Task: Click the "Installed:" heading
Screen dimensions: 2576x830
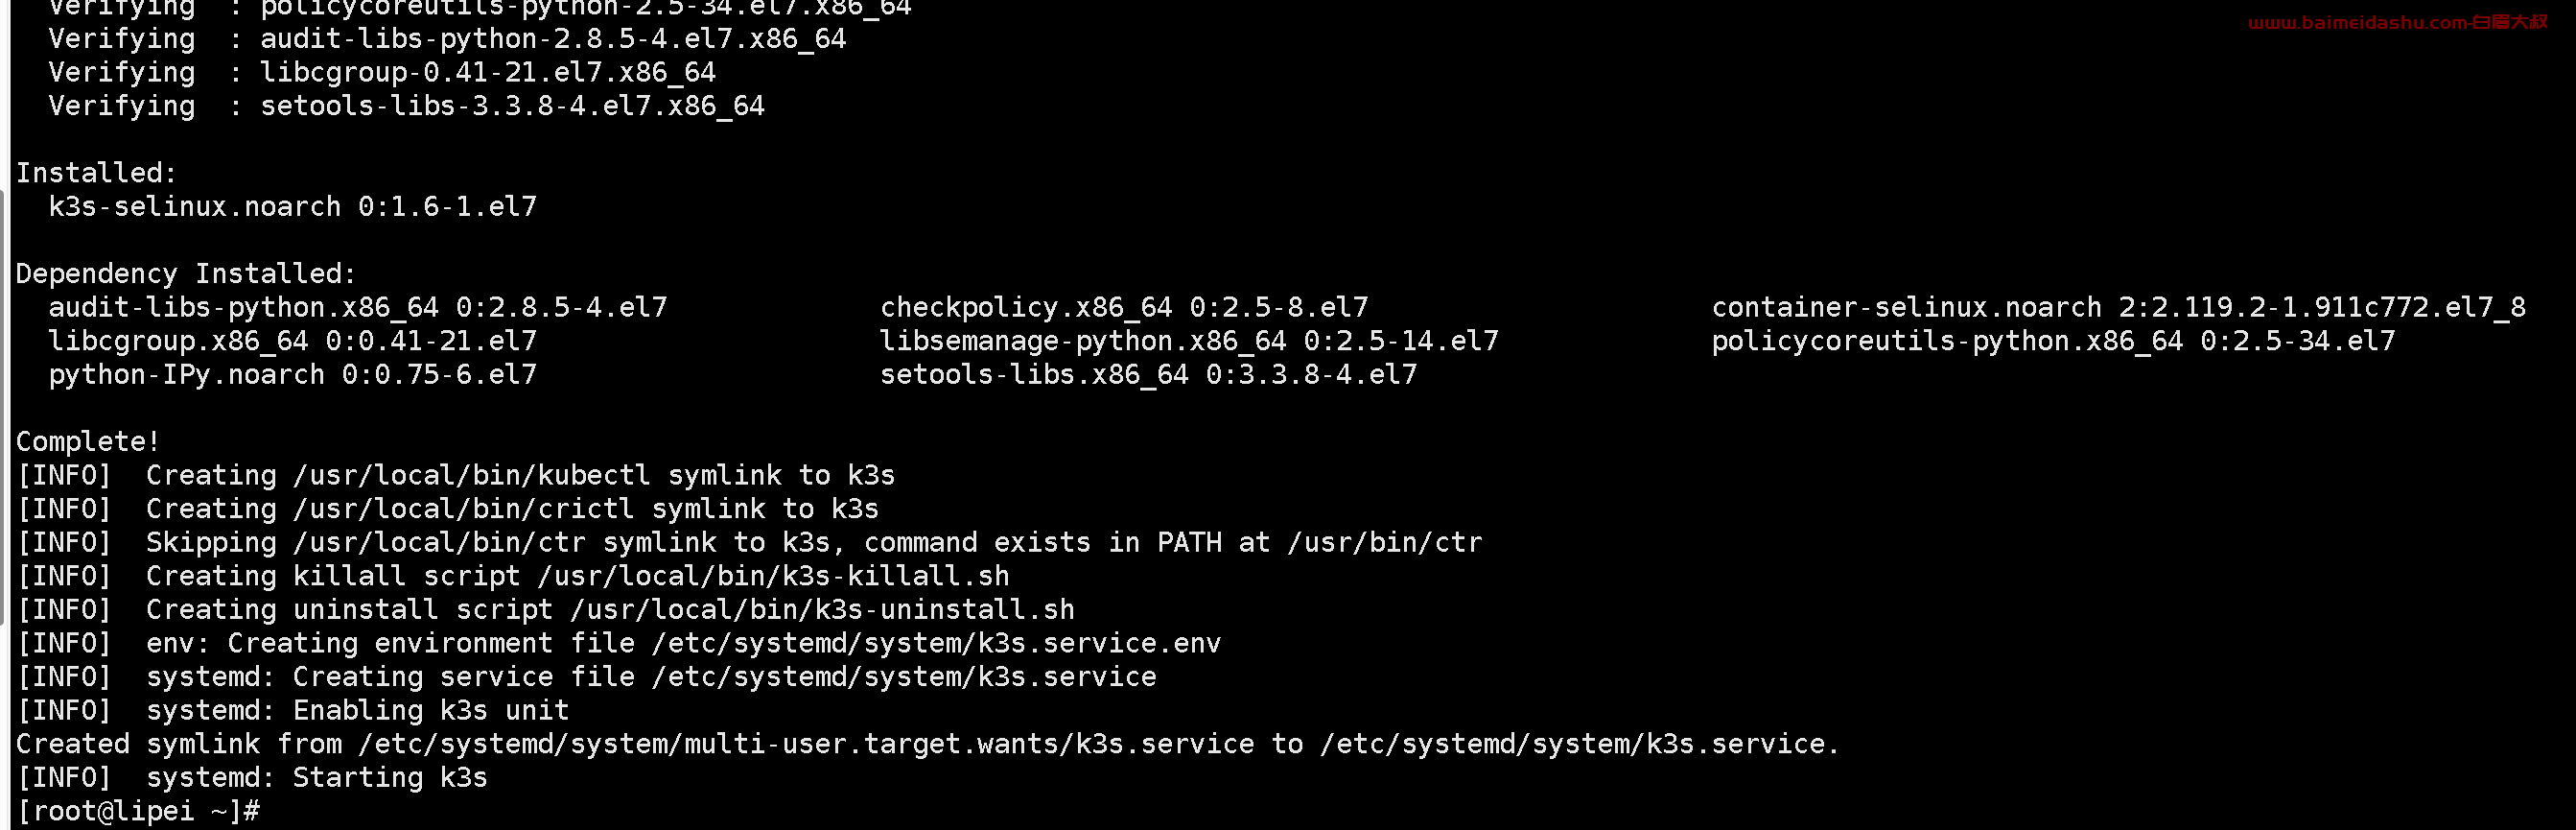Action: click(96, 173)
